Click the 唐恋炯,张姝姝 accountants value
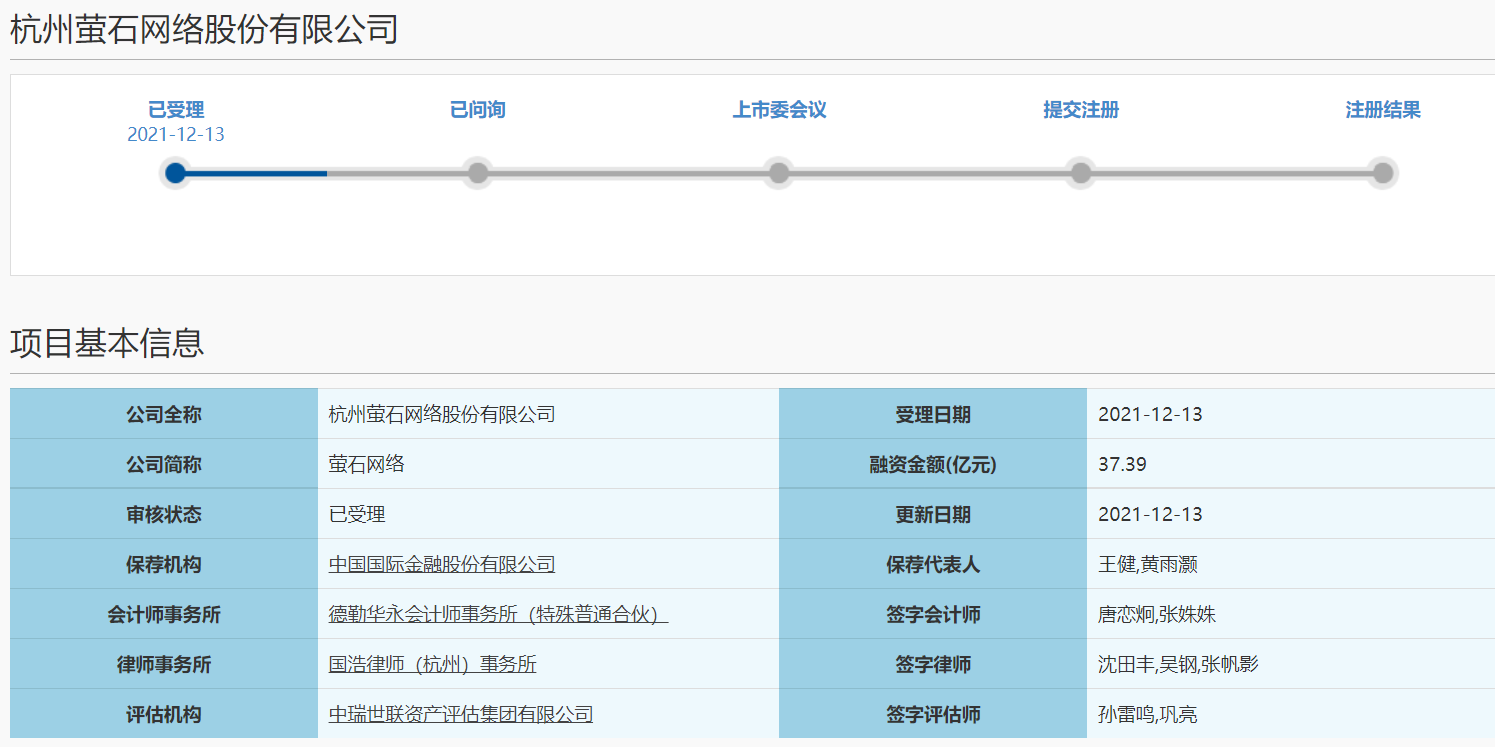 [x=1157, y=614]
